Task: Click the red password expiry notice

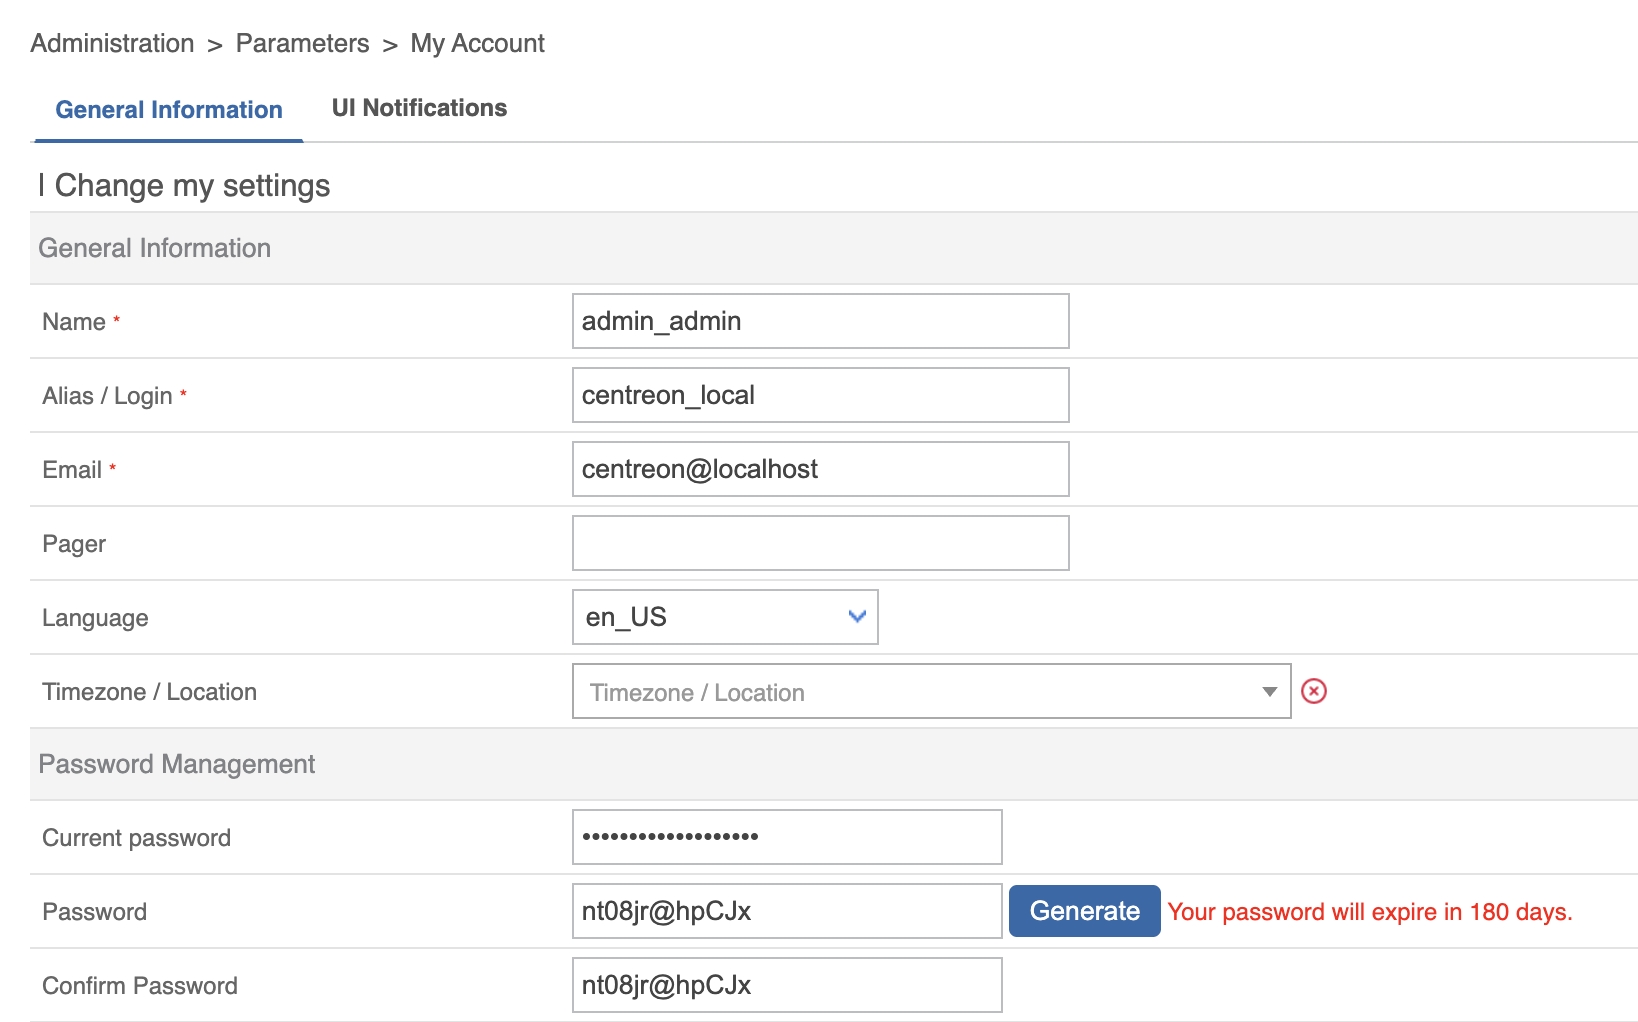Action: coord(1369,912)
